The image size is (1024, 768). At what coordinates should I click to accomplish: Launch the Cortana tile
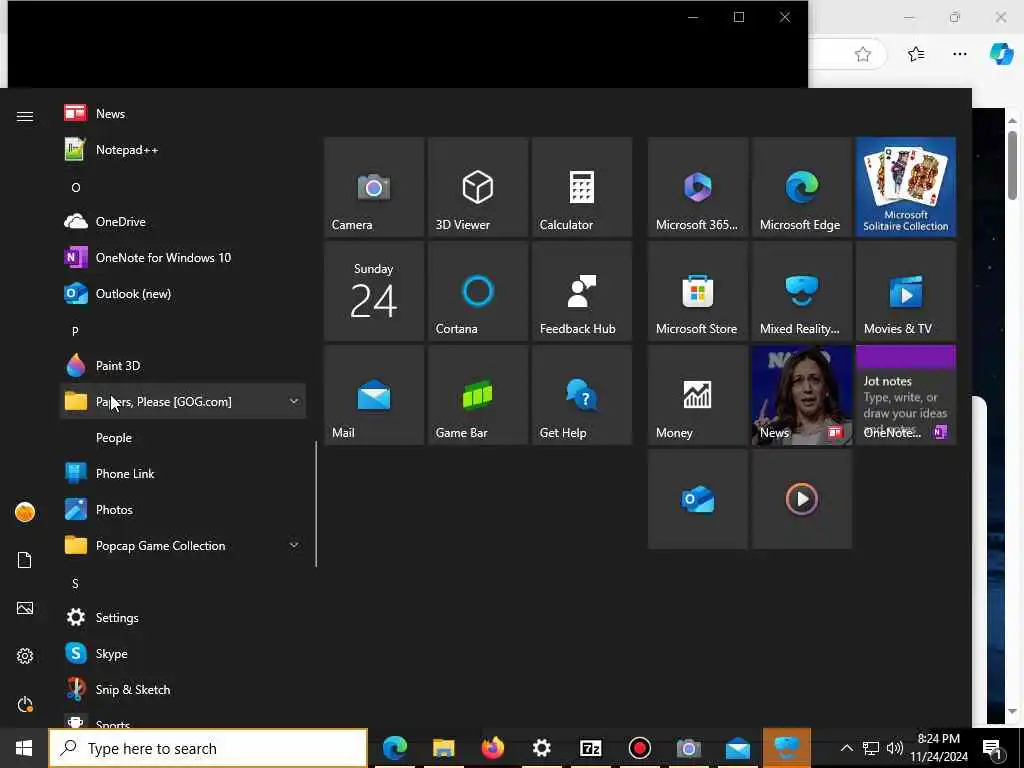[x=477, y=291]
